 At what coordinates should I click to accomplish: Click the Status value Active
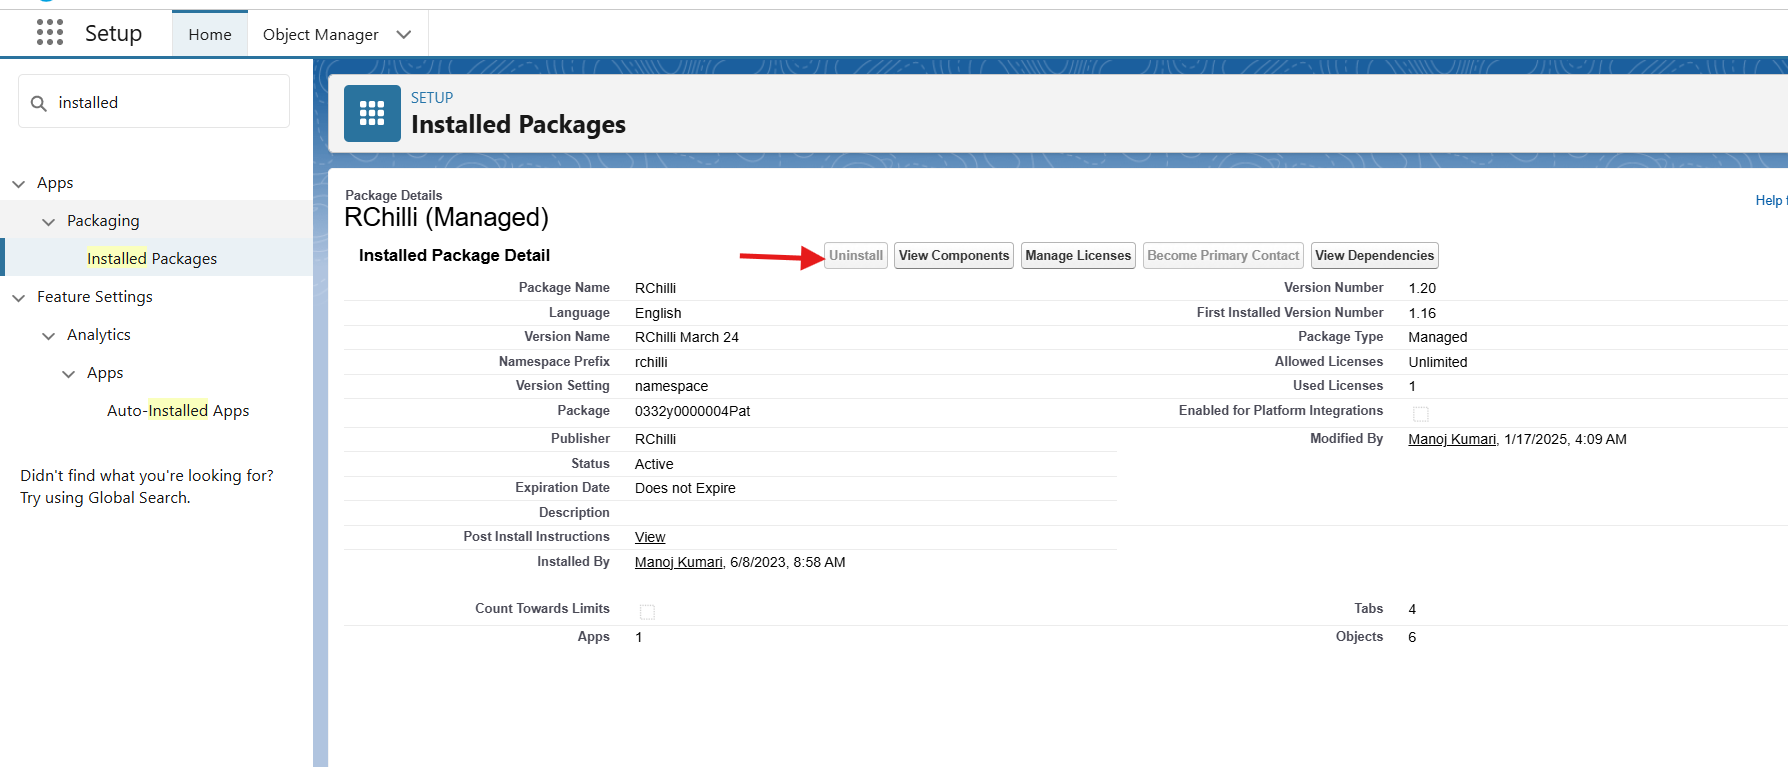click(x=654, y=464)
